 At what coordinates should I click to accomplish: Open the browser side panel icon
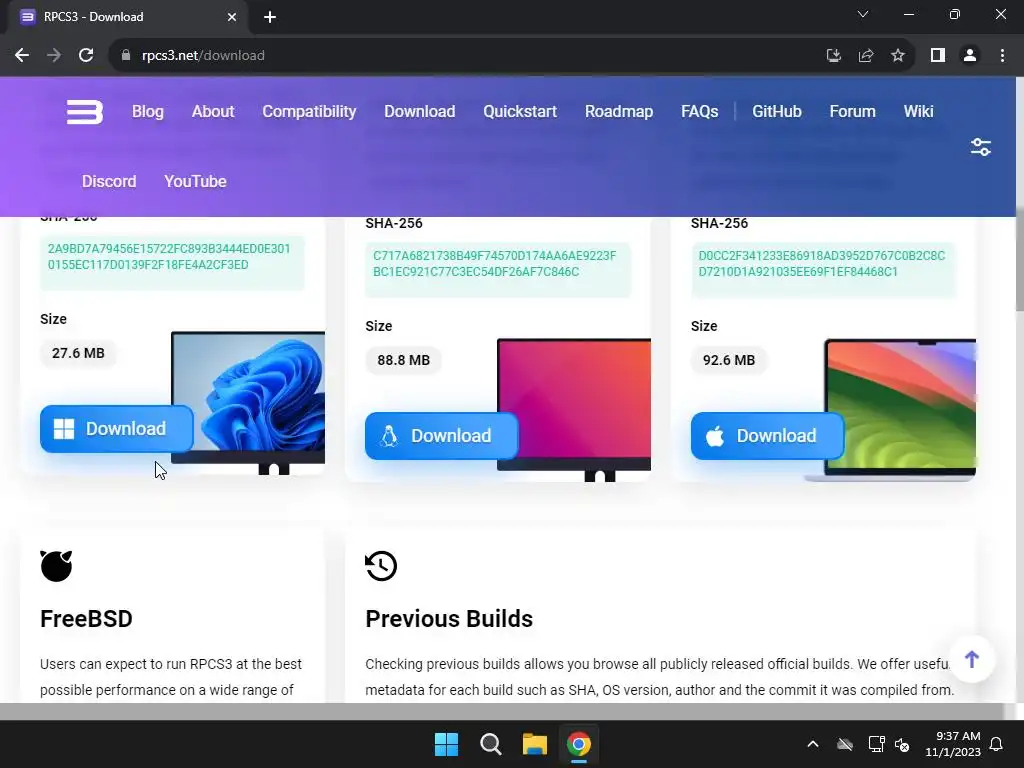(938, 56)
